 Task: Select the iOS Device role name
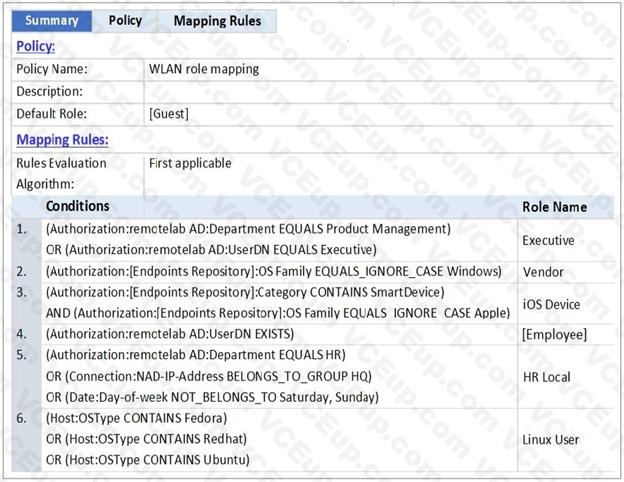click(x=551, y=304)
